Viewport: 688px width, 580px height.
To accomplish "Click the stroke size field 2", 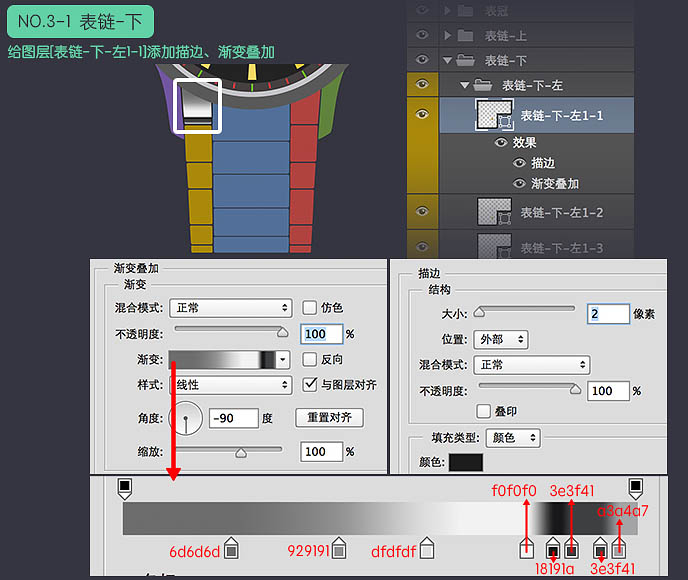I will [608, 314].
